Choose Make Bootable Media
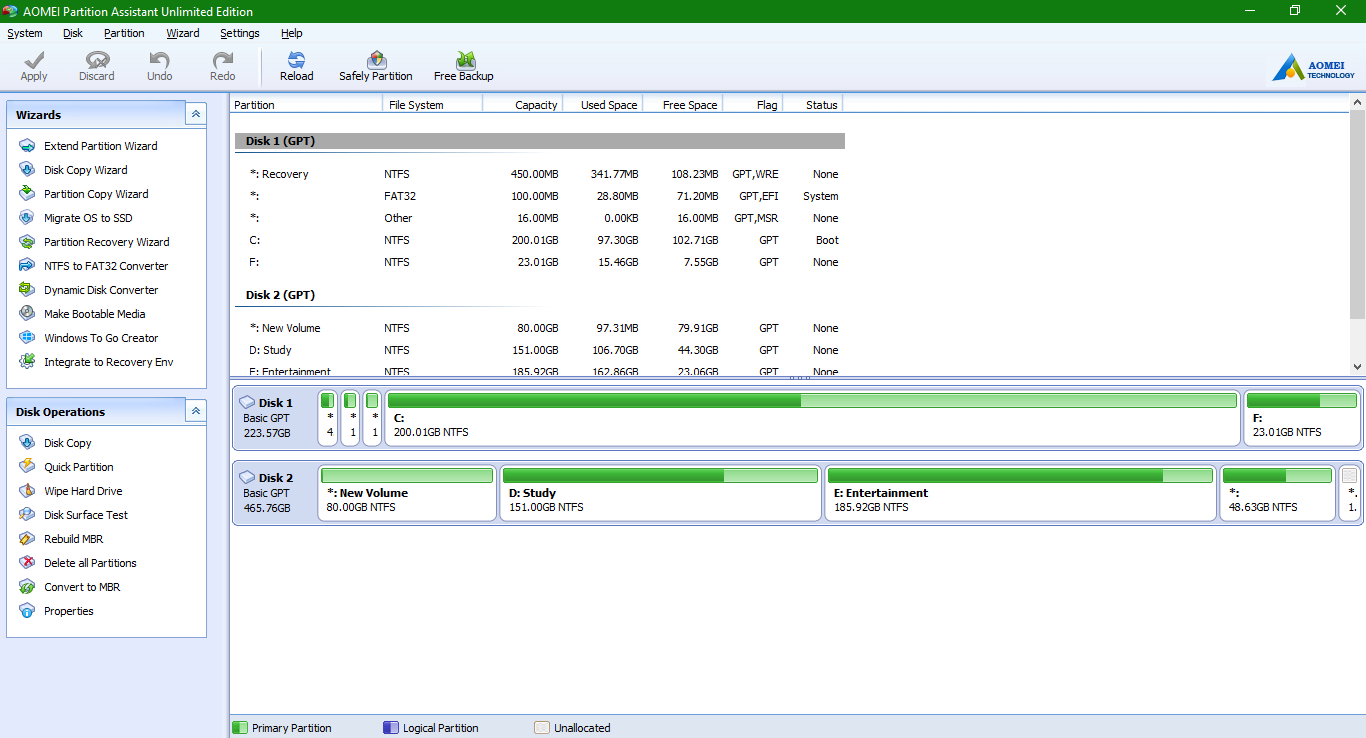The width and height of the screenshot is (1366, 738). (95, 314)
